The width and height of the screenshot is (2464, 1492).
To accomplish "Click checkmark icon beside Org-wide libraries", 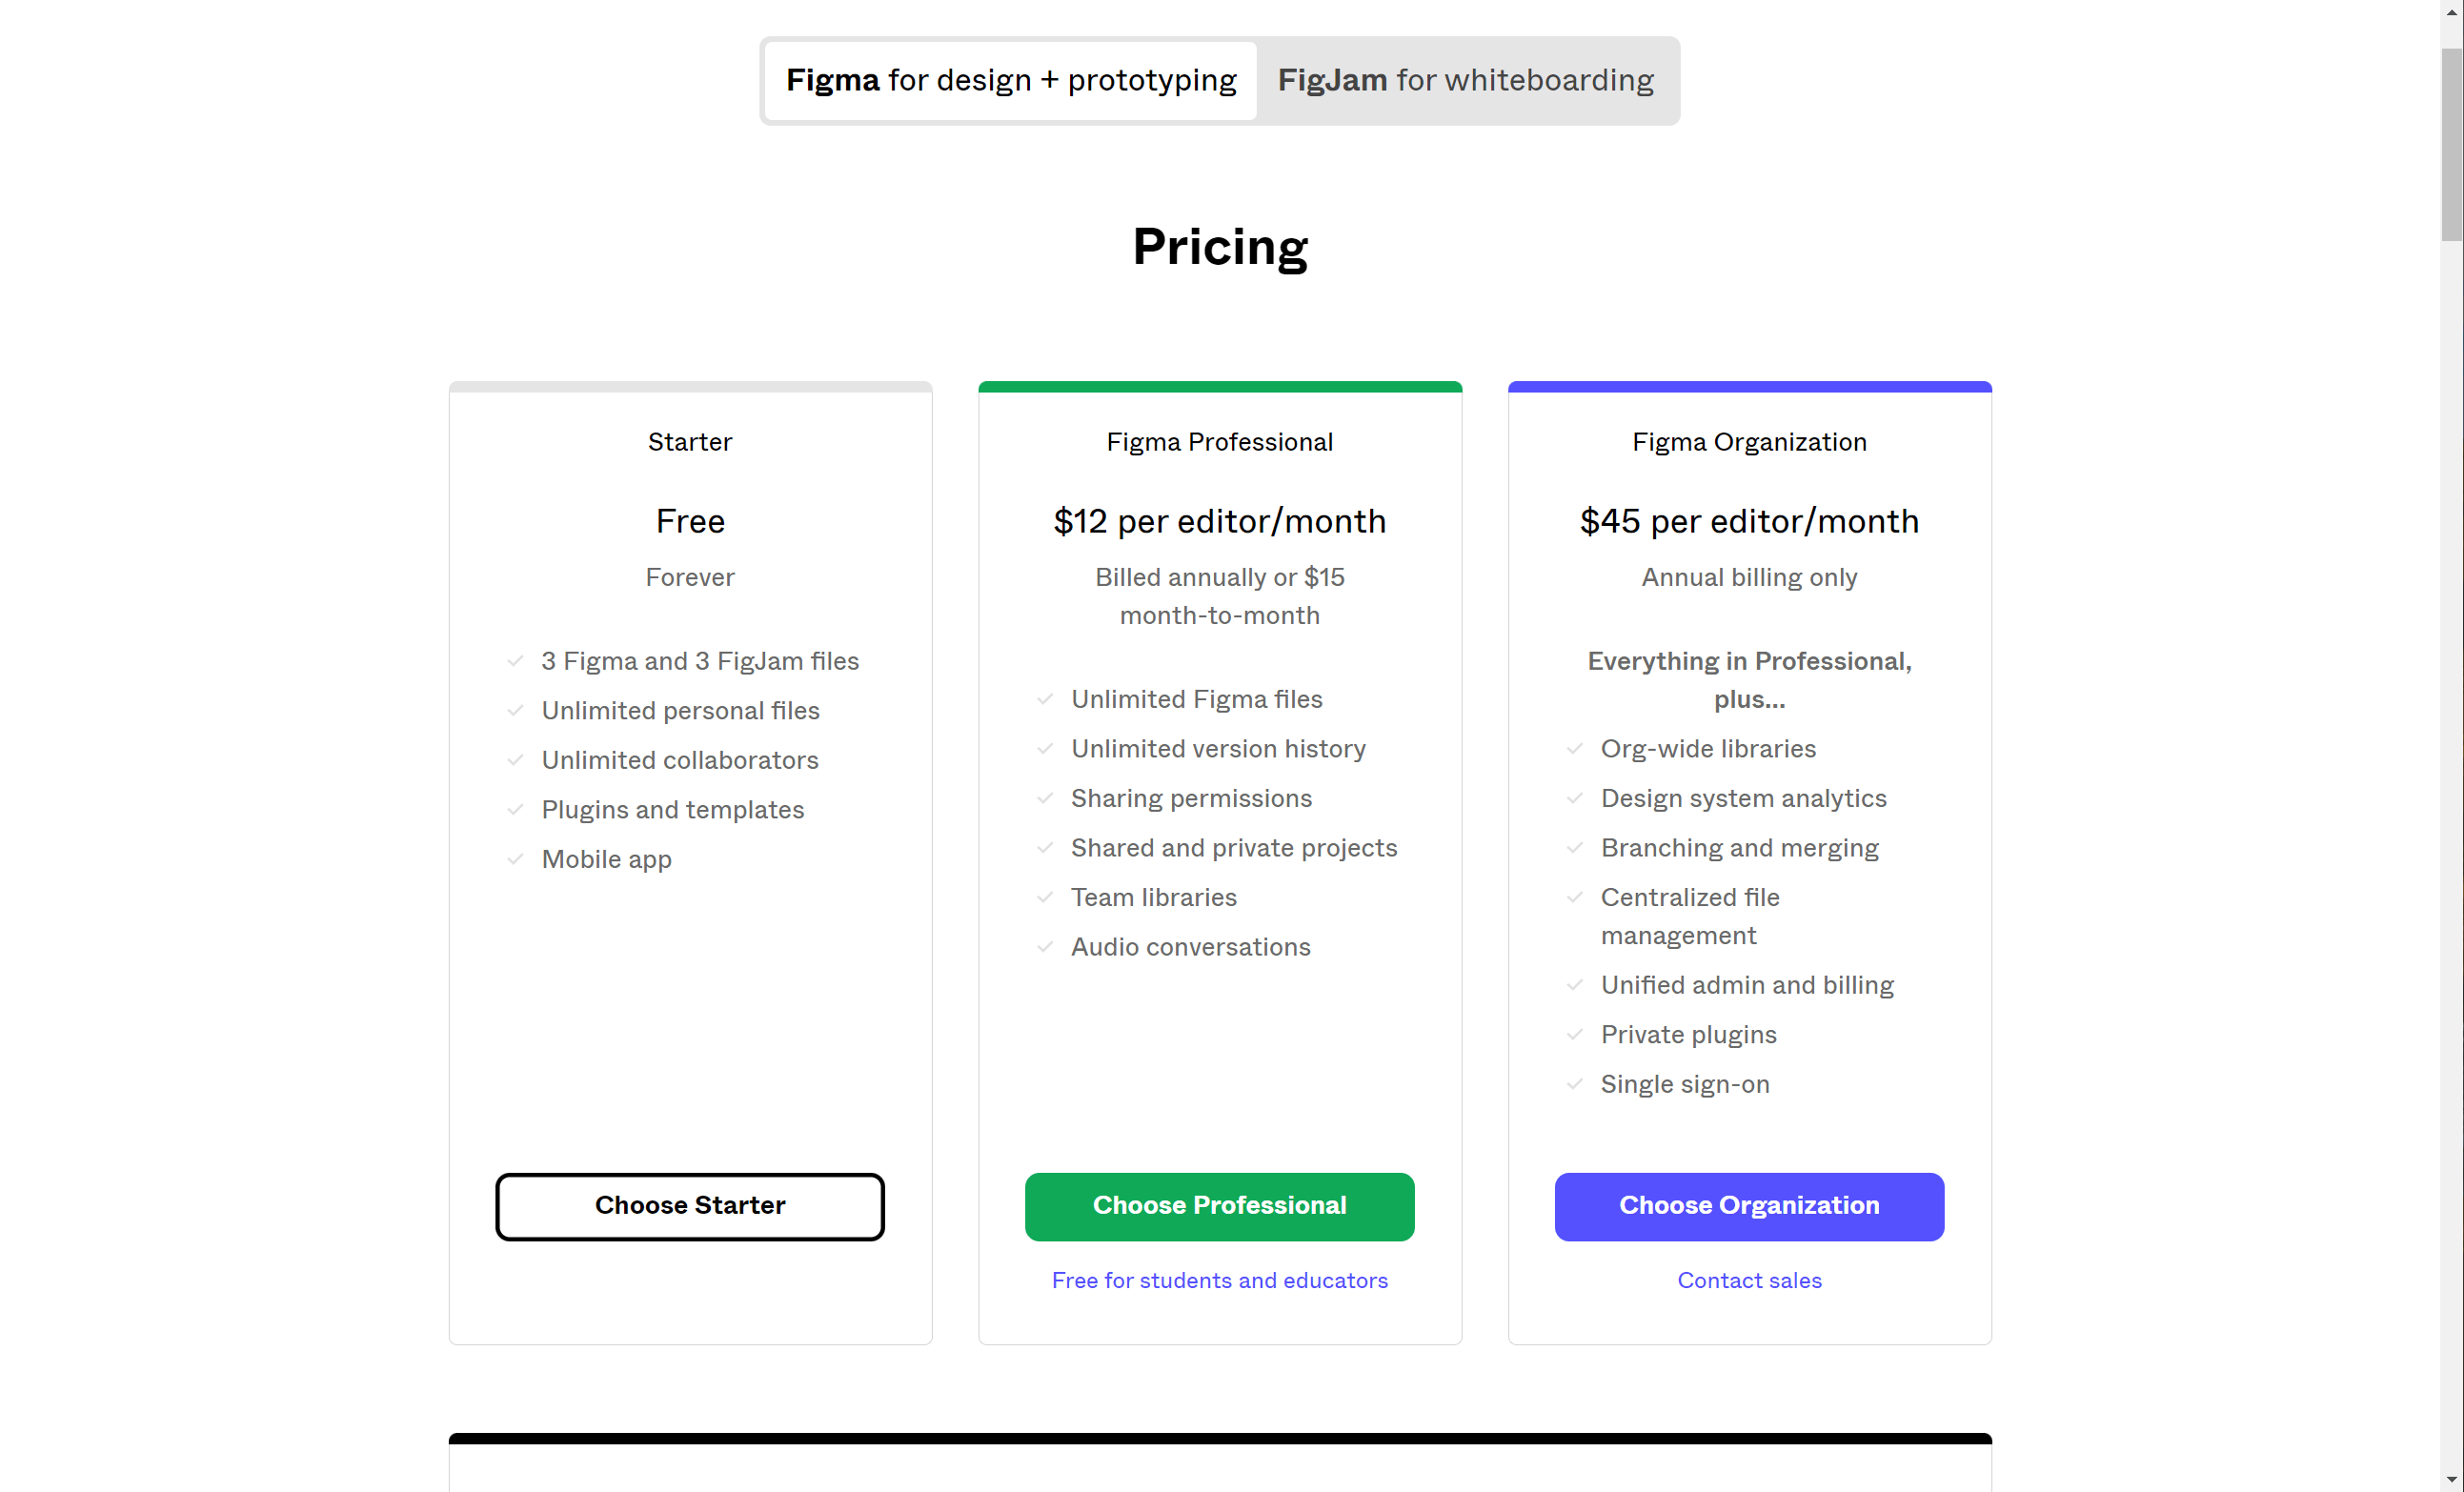I will coord(1574,749).
